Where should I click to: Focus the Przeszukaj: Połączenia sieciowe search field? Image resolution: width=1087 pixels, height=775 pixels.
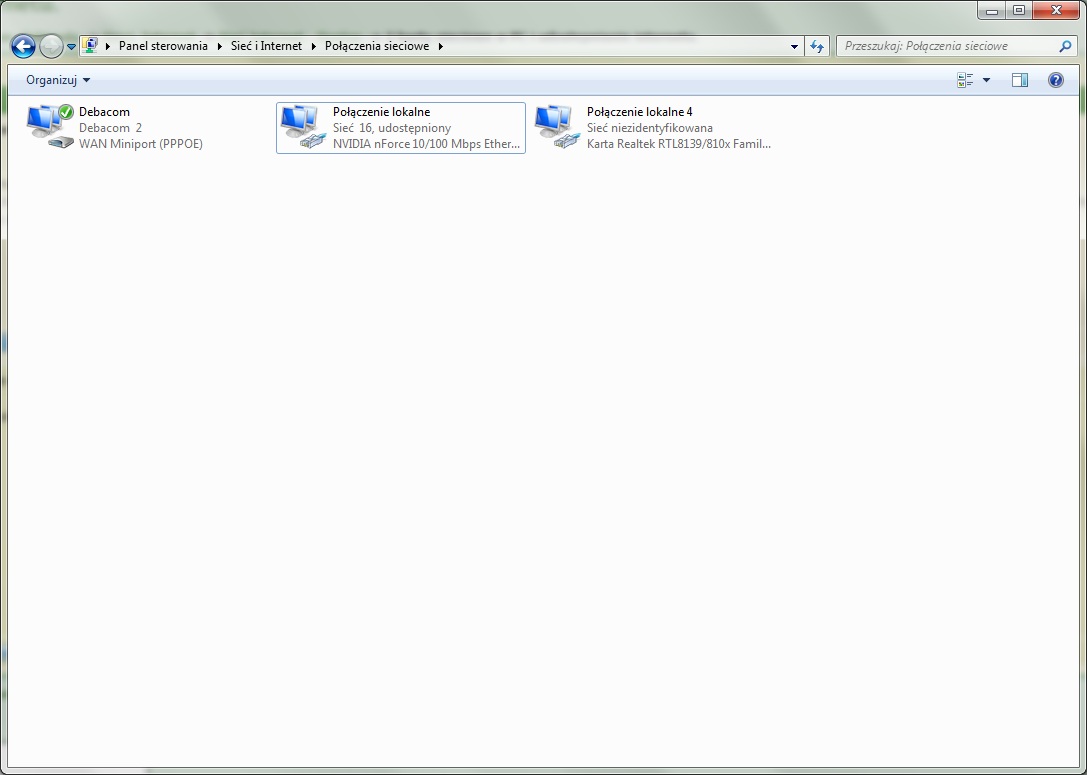948,46
